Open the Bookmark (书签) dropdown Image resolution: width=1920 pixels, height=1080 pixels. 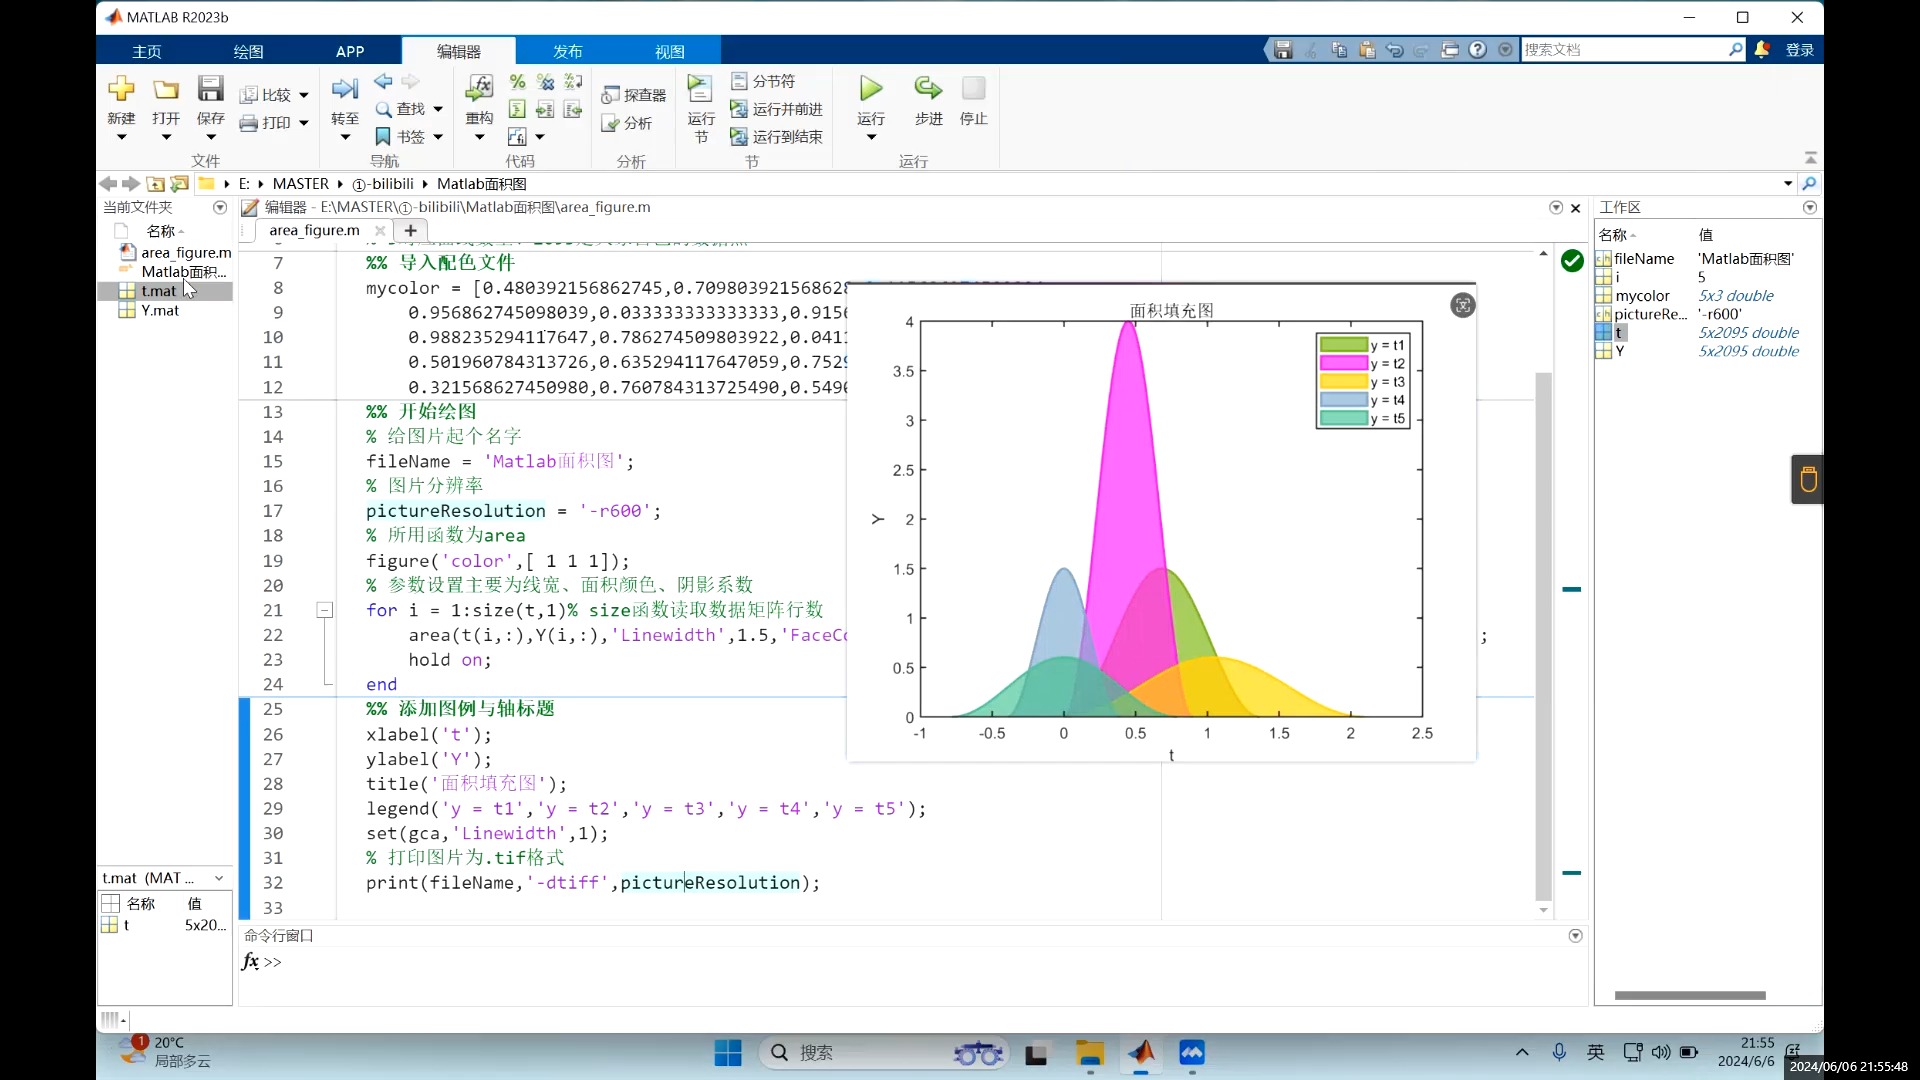pyautogui.click(x=438, y=137)
